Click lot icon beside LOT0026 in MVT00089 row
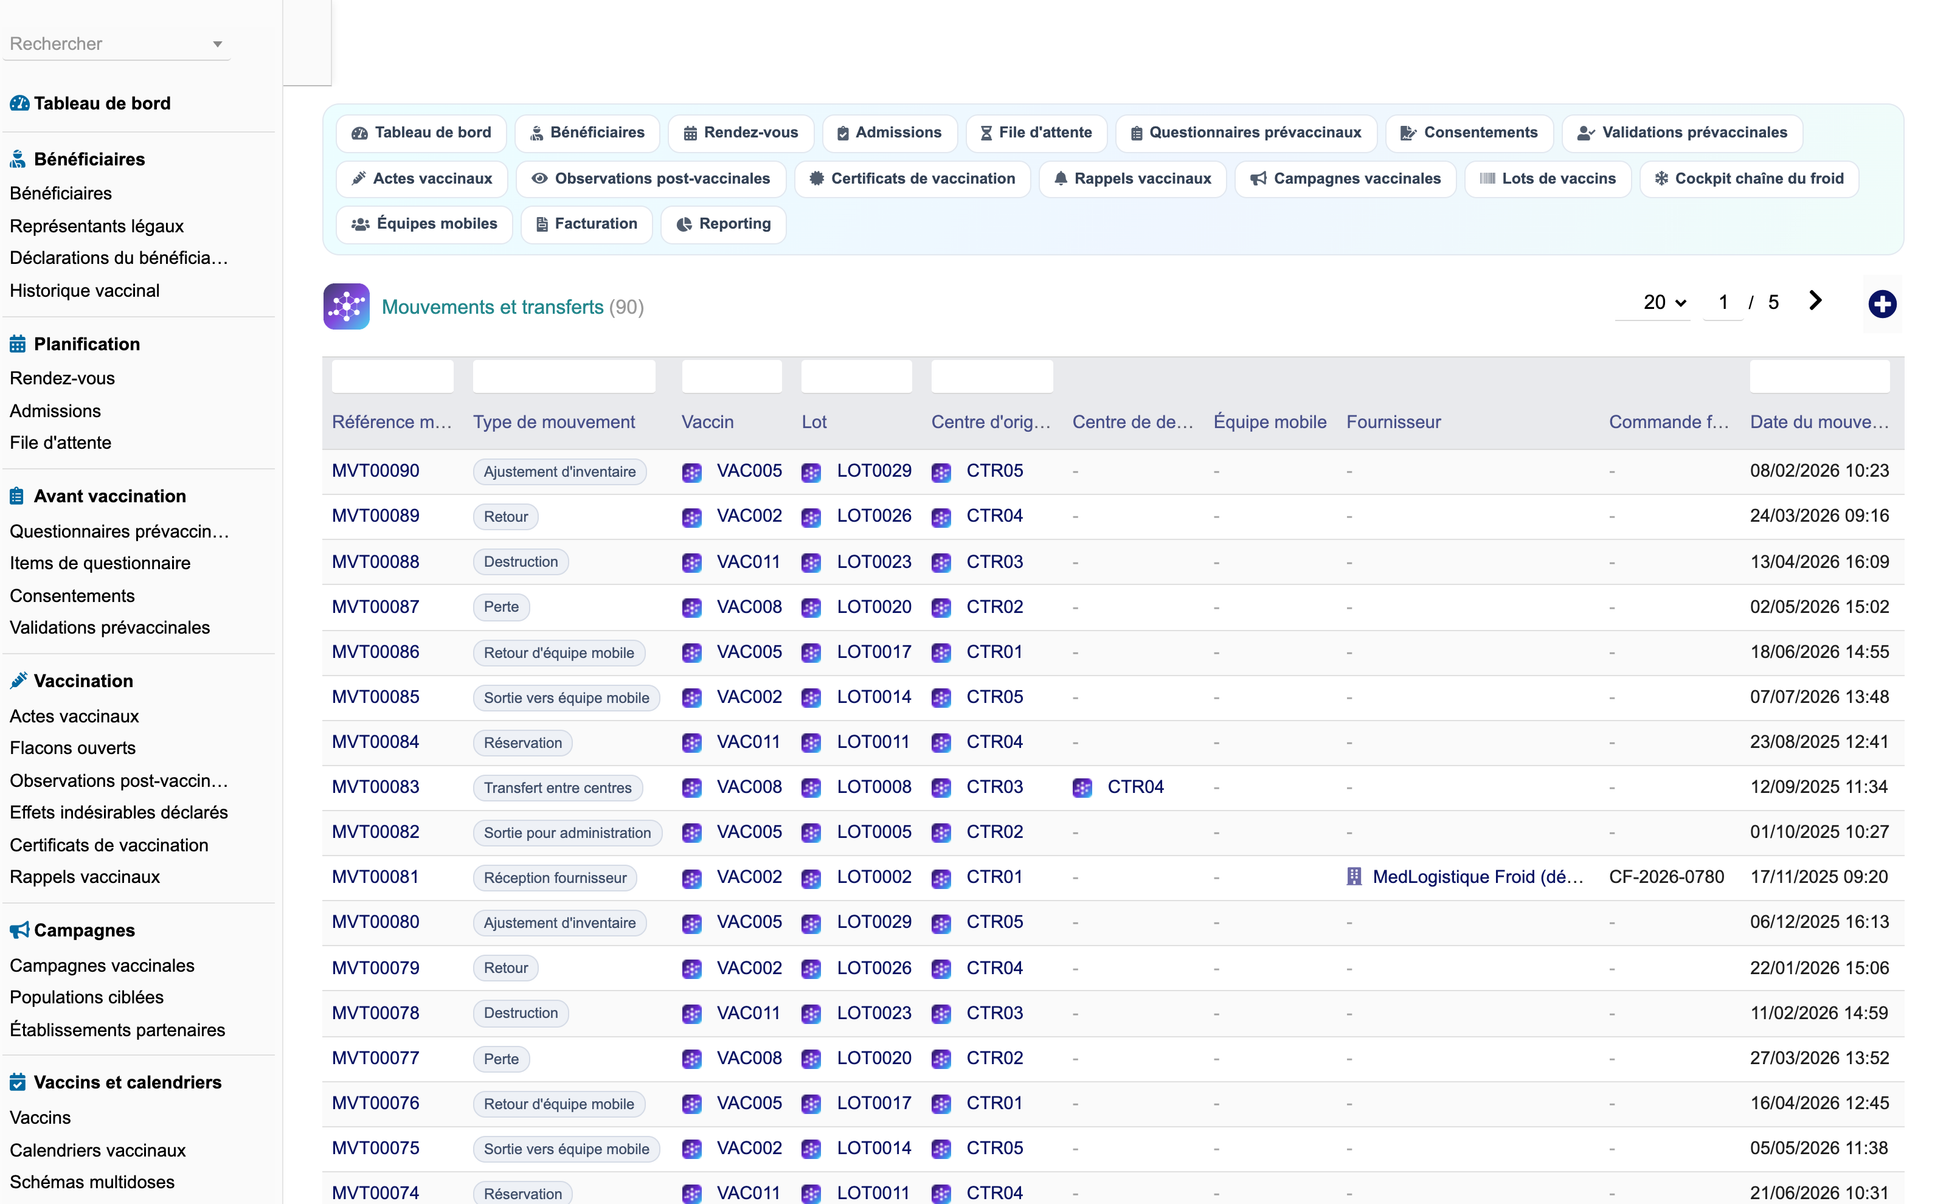The width and height of the screenshot is (1946, 1204). (811, 517)
